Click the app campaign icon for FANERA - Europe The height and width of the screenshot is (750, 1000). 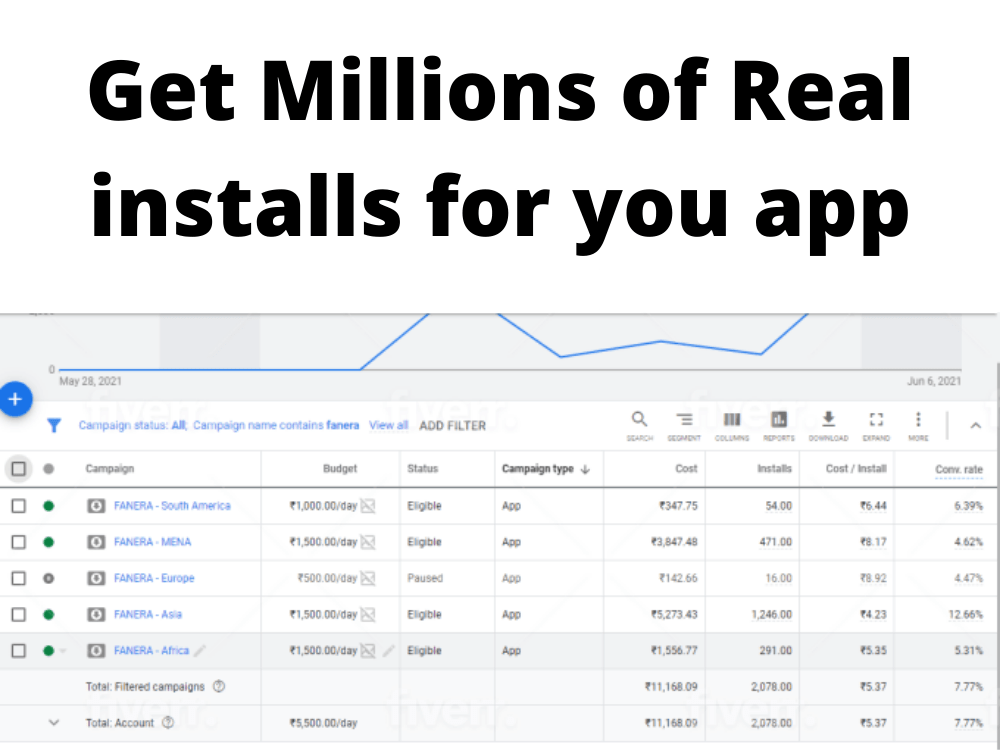[x=96, y=578]
